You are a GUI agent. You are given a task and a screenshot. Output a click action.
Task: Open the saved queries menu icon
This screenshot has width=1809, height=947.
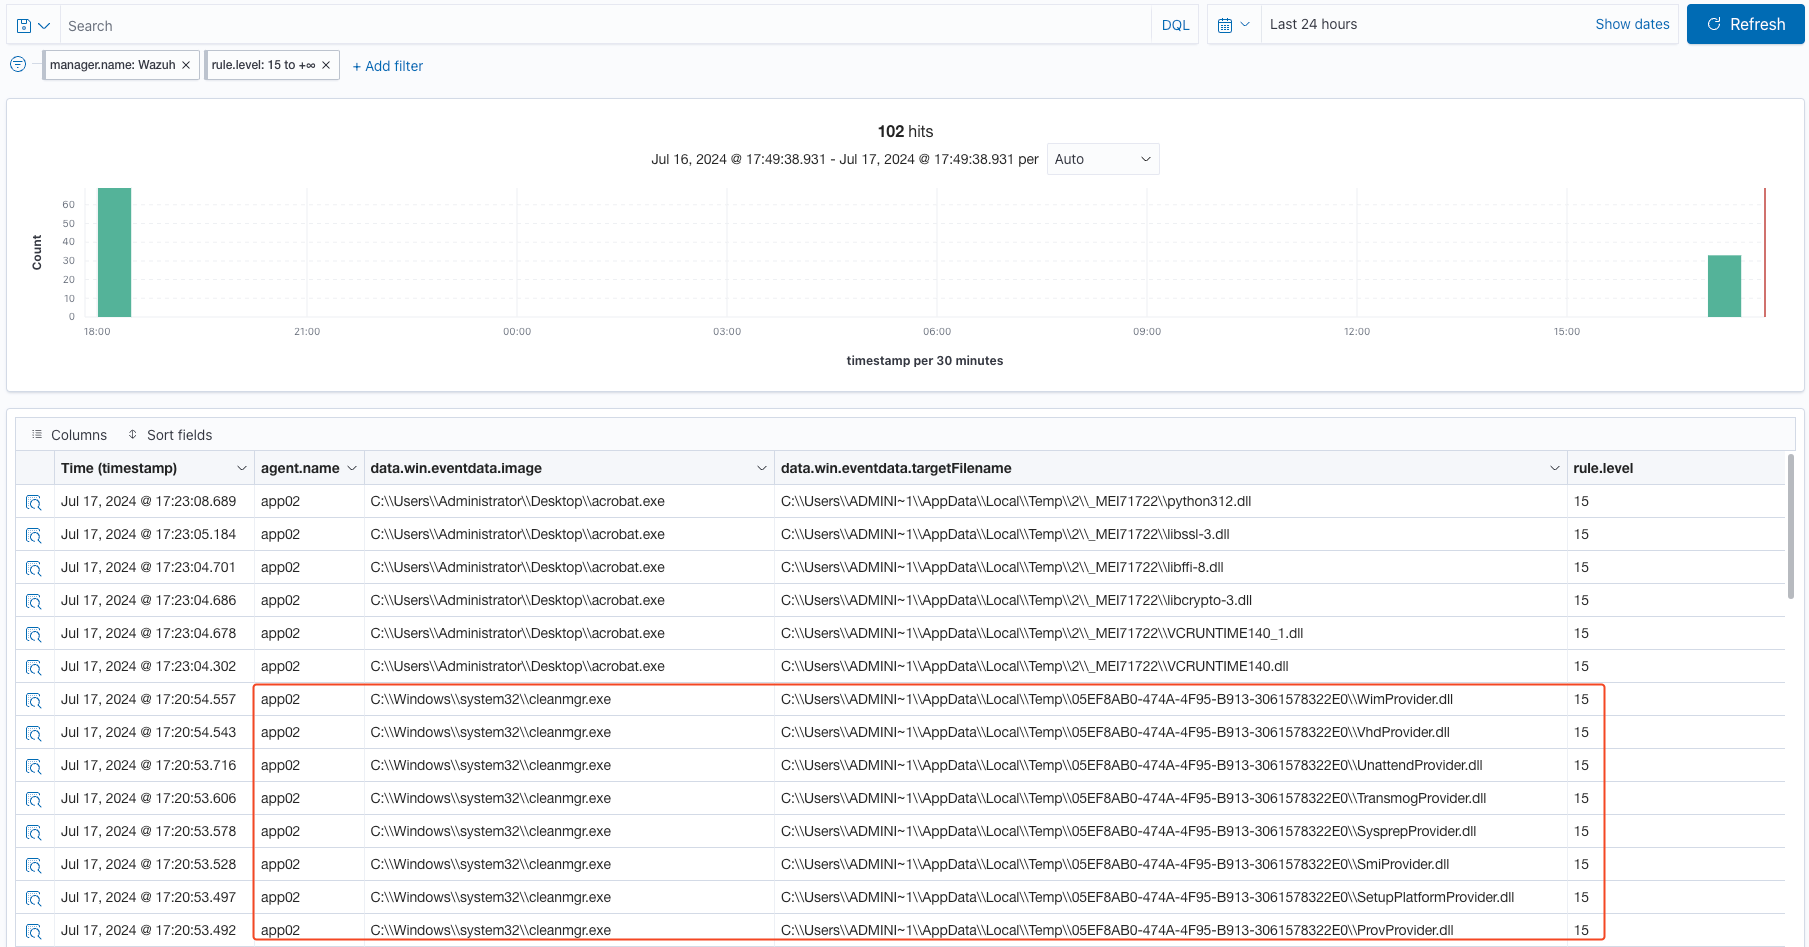click(x=33, y=26)
